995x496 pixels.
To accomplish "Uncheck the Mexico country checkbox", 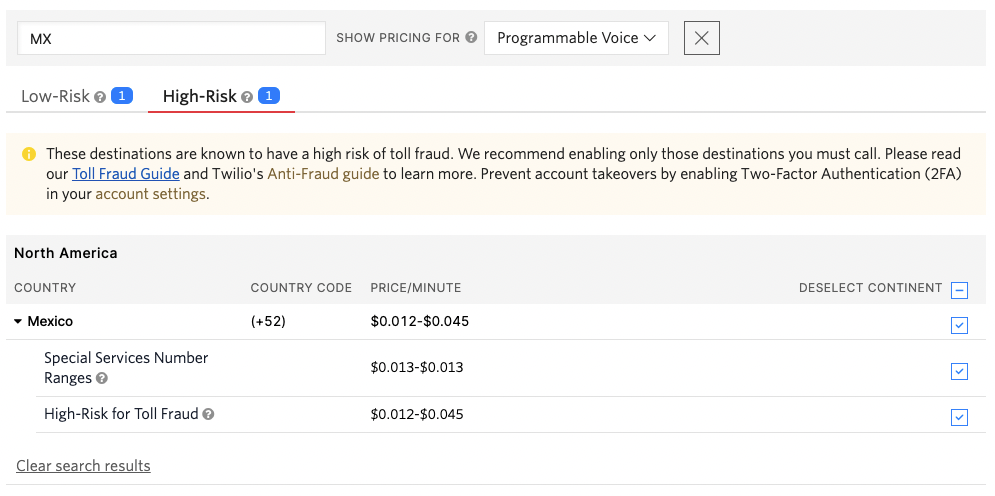I will pos(959,325).
